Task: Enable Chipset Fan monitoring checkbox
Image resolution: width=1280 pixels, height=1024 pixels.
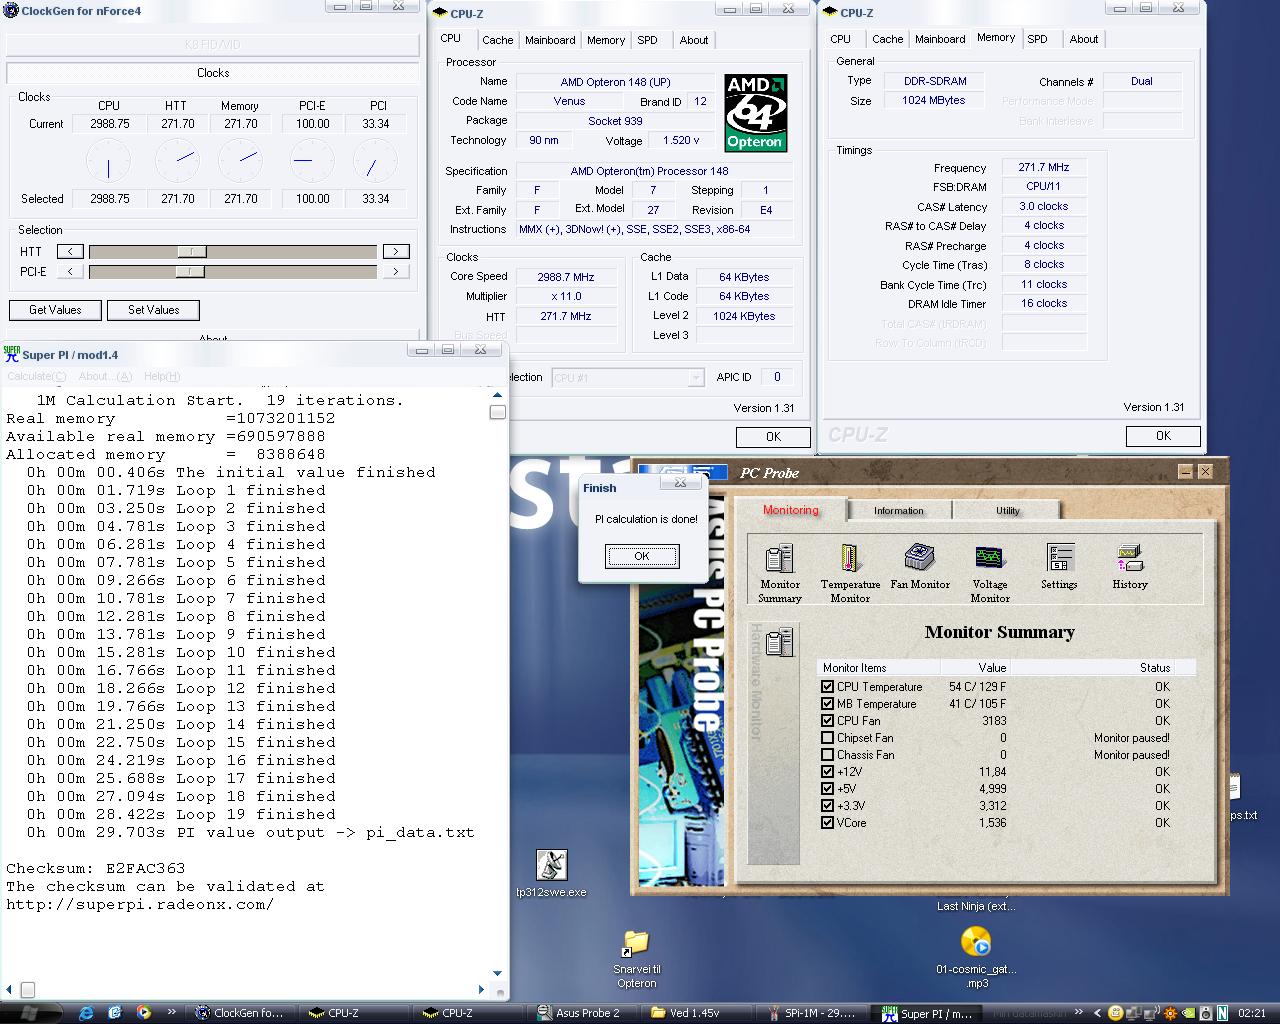Action: pyautogui.click(x=827, y=738)
